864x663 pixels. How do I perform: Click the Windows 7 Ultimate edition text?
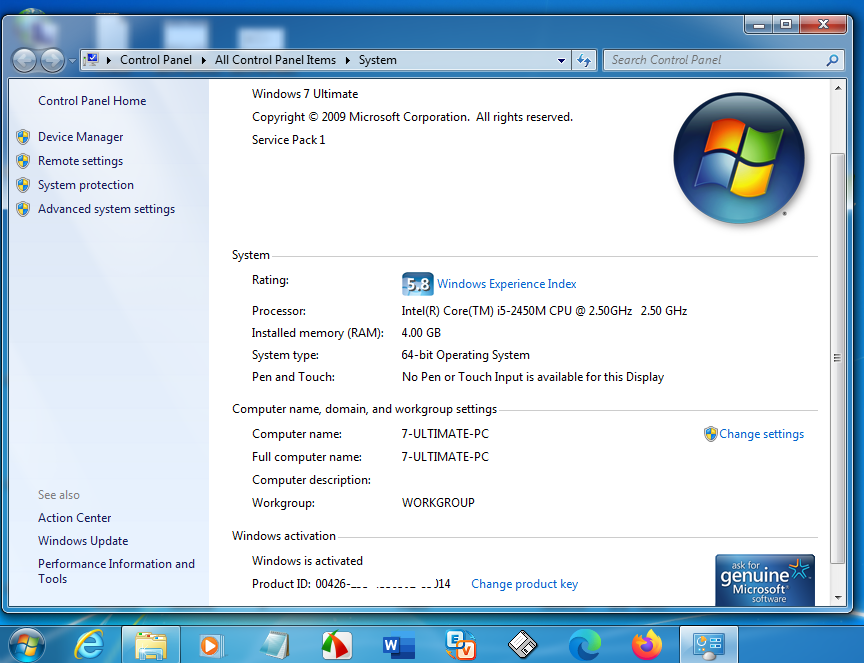point(305,94)
